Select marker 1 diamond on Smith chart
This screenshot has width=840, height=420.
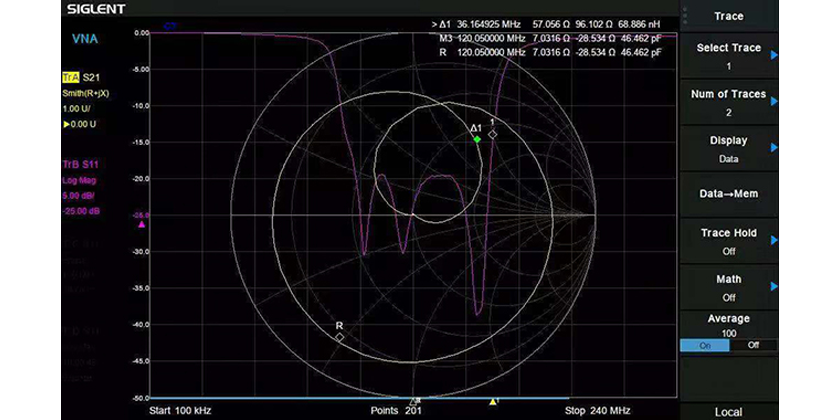(x=492, y=134)
